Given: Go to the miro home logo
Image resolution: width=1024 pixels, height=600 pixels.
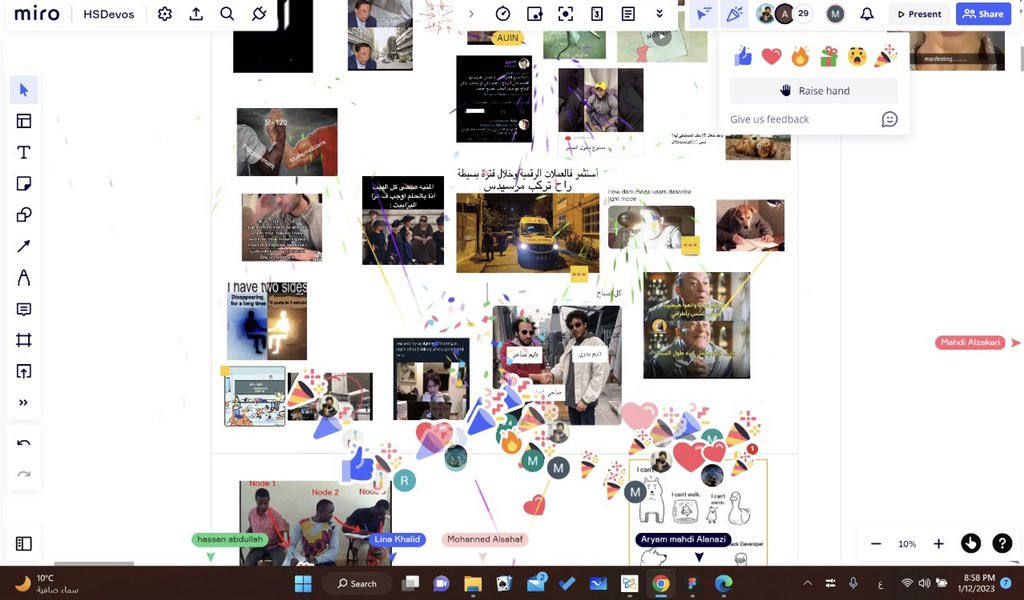Looking at the screenshot, I should tap(37, 14).
